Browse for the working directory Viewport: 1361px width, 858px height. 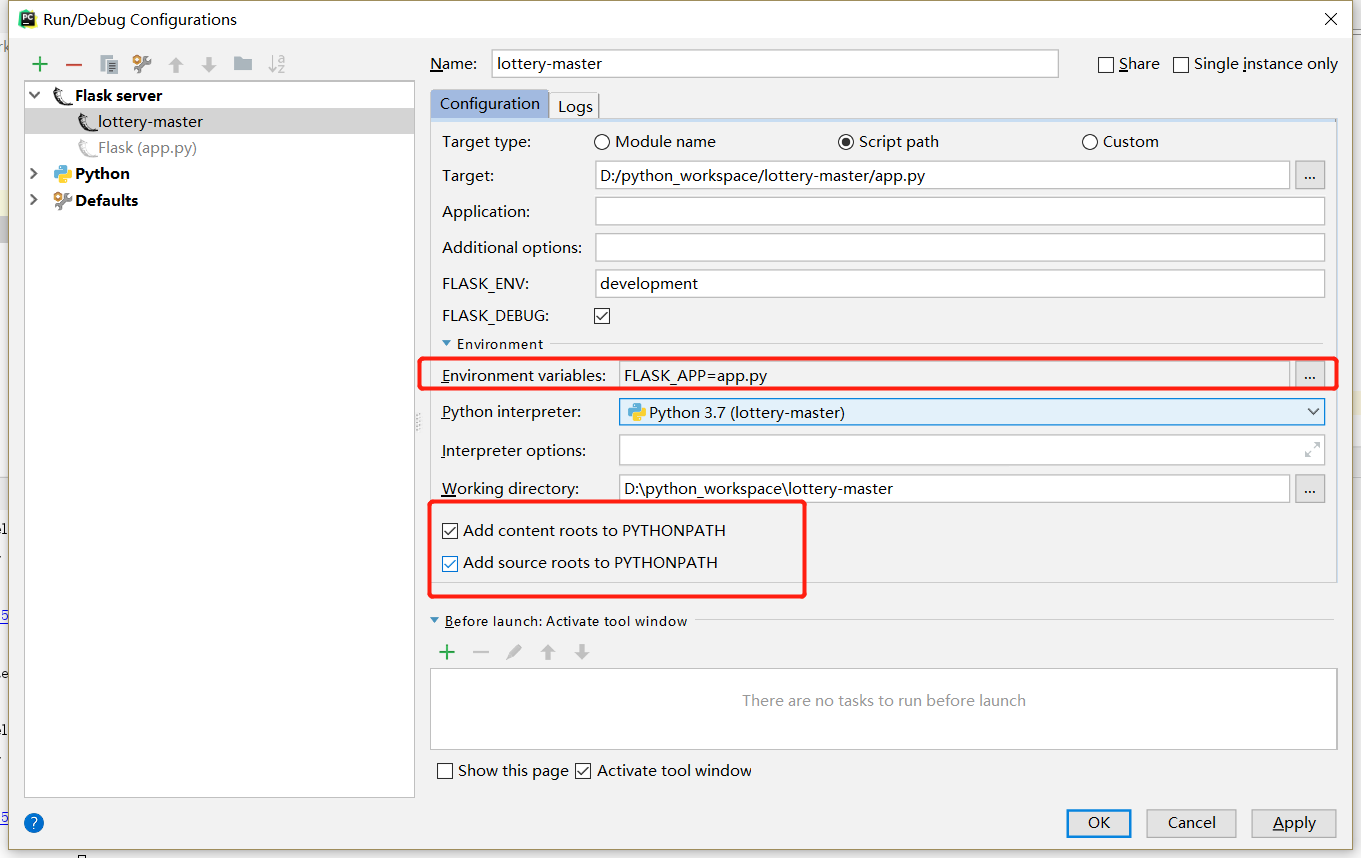click(x=1310, y=489)
